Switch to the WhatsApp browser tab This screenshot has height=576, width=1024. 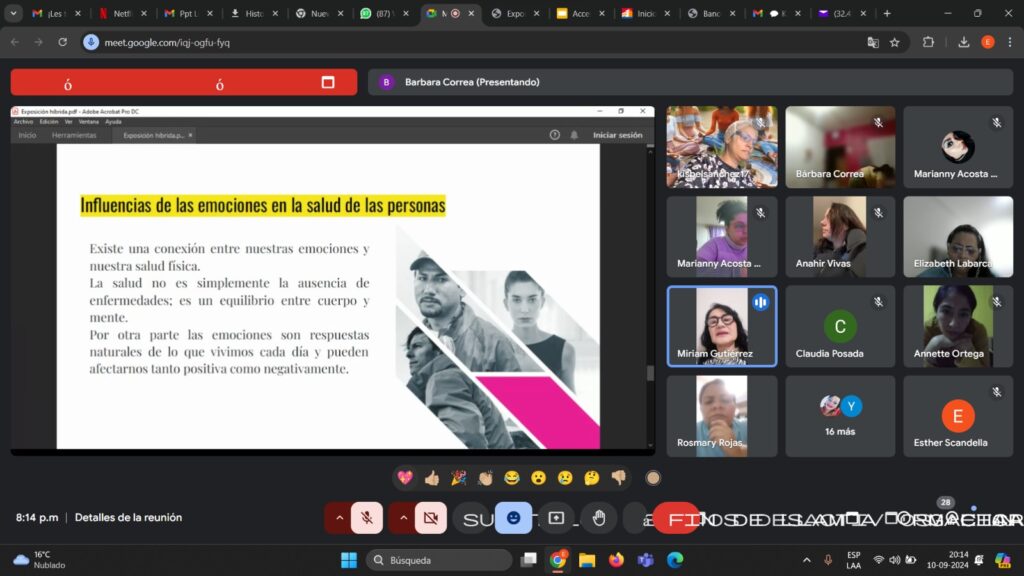(380, 14)
